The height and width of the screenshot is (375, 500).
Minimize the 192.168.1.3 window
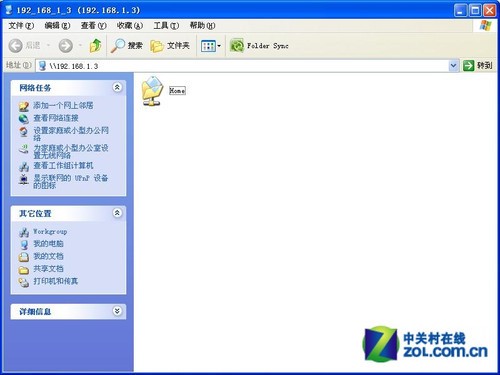tap(460, 11)
